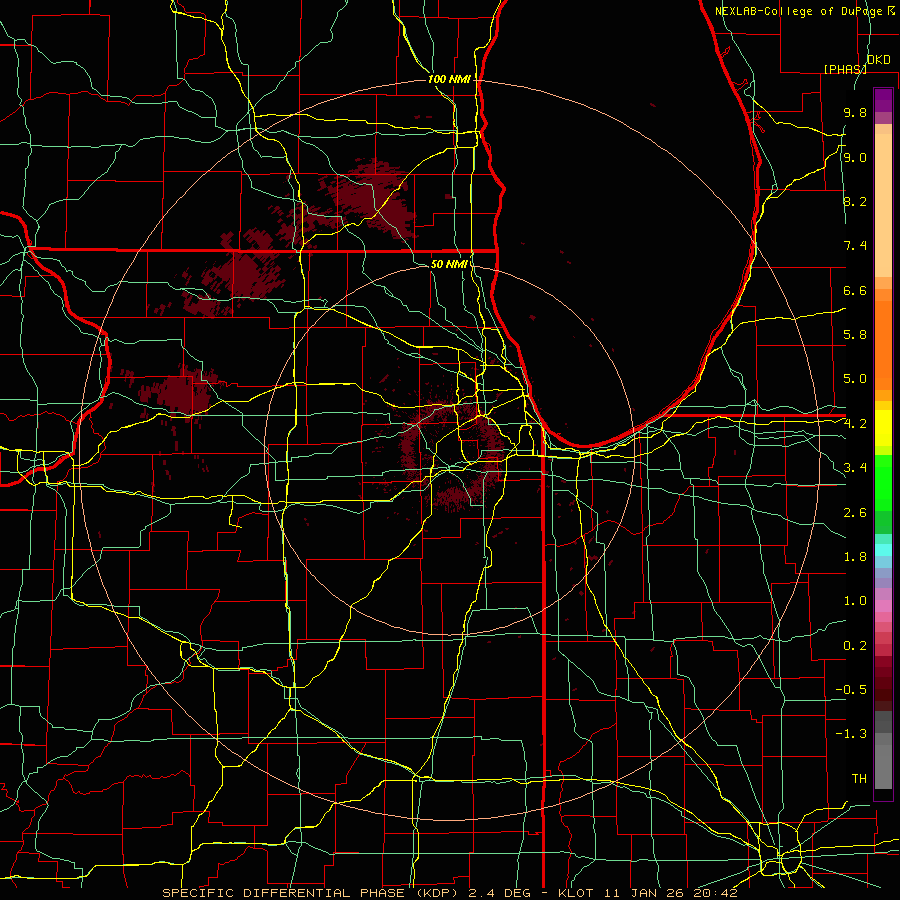
Task: Click the 1.8 value on the scale
Action: 855,557
